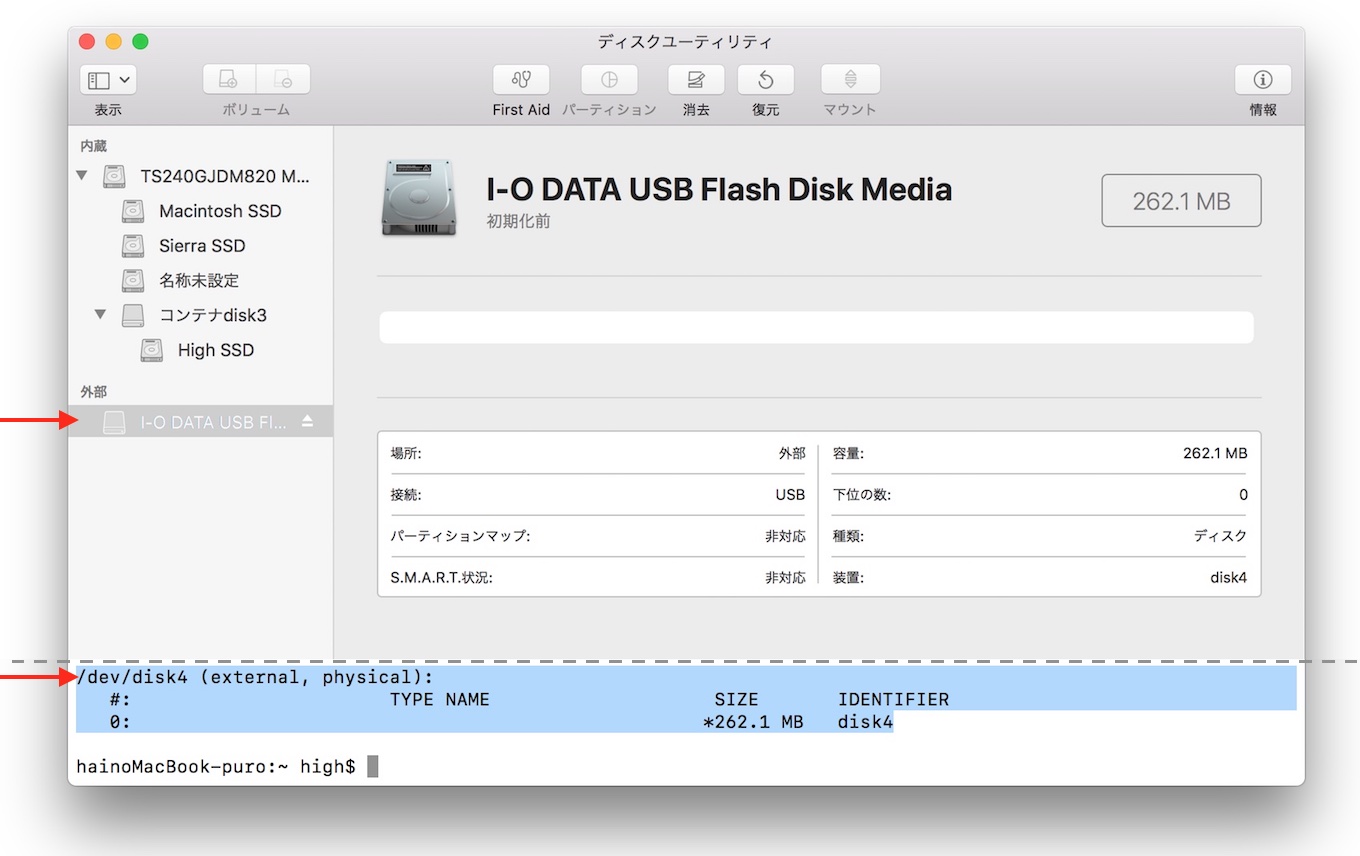Image resolution: width=1360 pixels, height=856 pixels.
Task: Click the パーティション (Partition) toolbar icon
Action: coord(609,80)
